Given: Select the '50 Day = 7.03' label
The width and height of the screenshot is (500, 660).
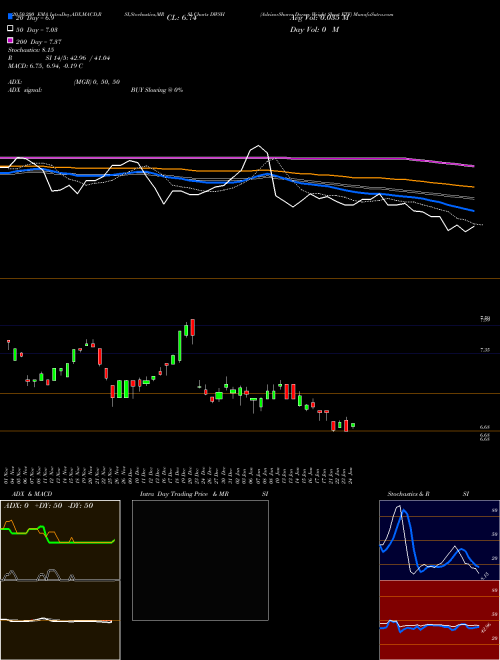Looking at the screenshot, I should (x=37, y=30).
